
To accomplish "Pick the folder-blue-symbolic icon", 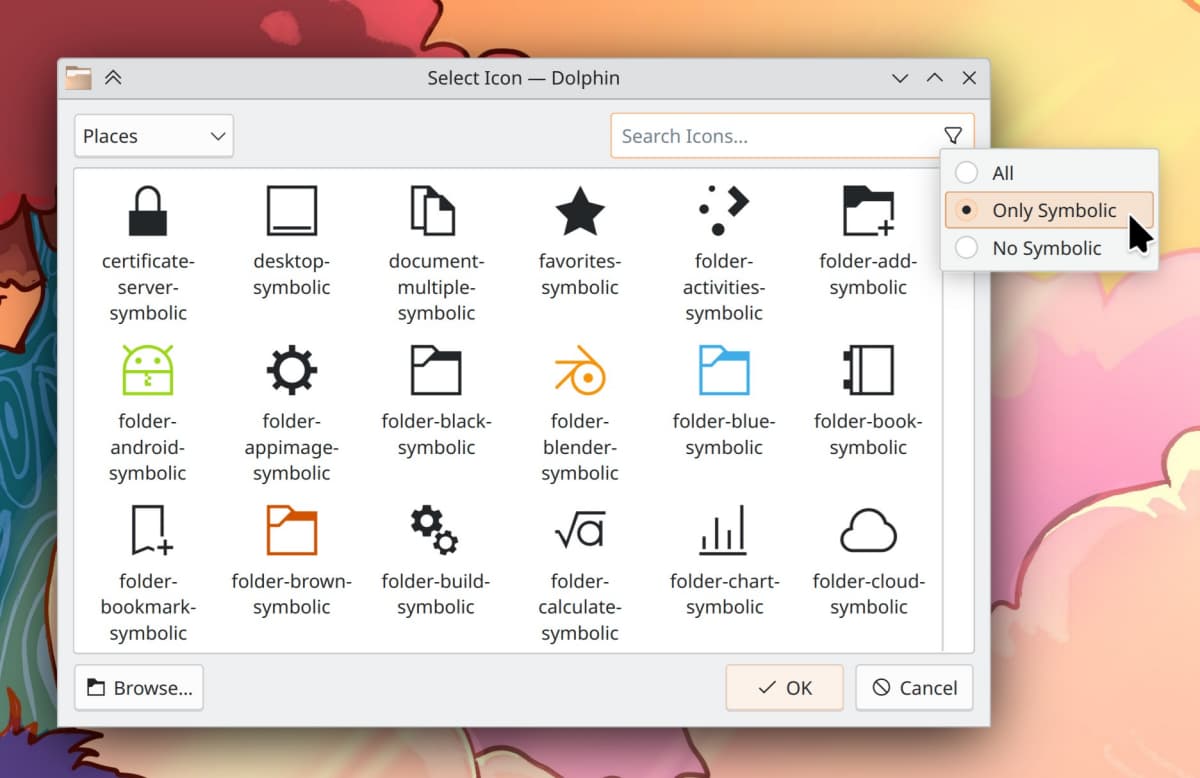I will click(724, 370).
